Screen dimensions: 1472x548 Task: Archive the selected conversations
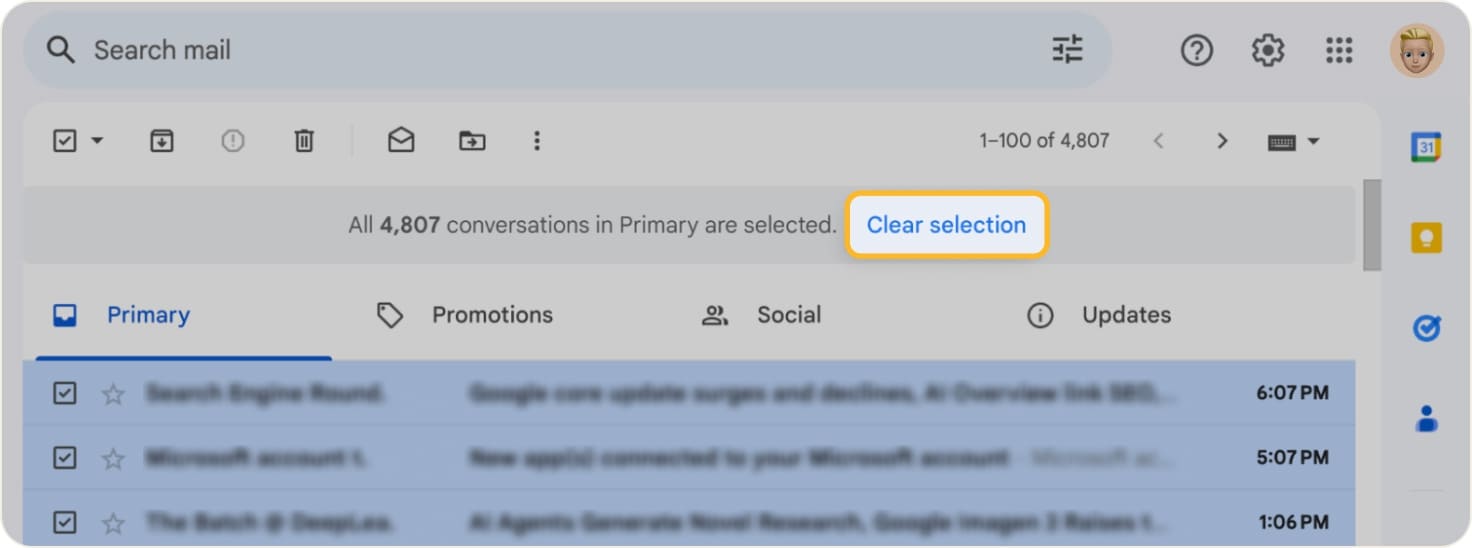pos(161,141)
